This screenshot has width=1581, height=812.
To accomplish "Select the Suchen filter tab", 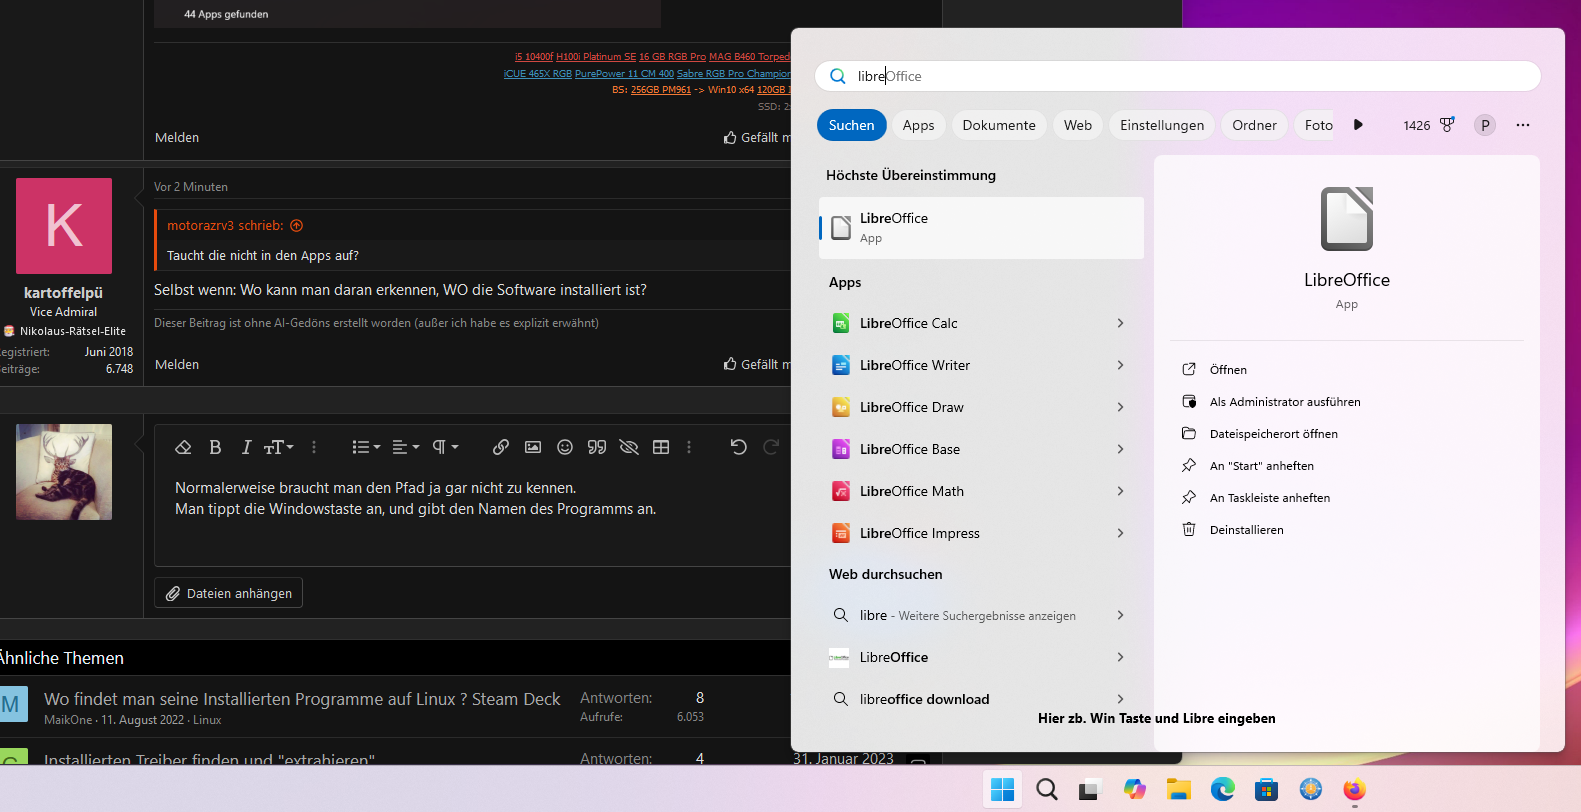I will 852,125.
